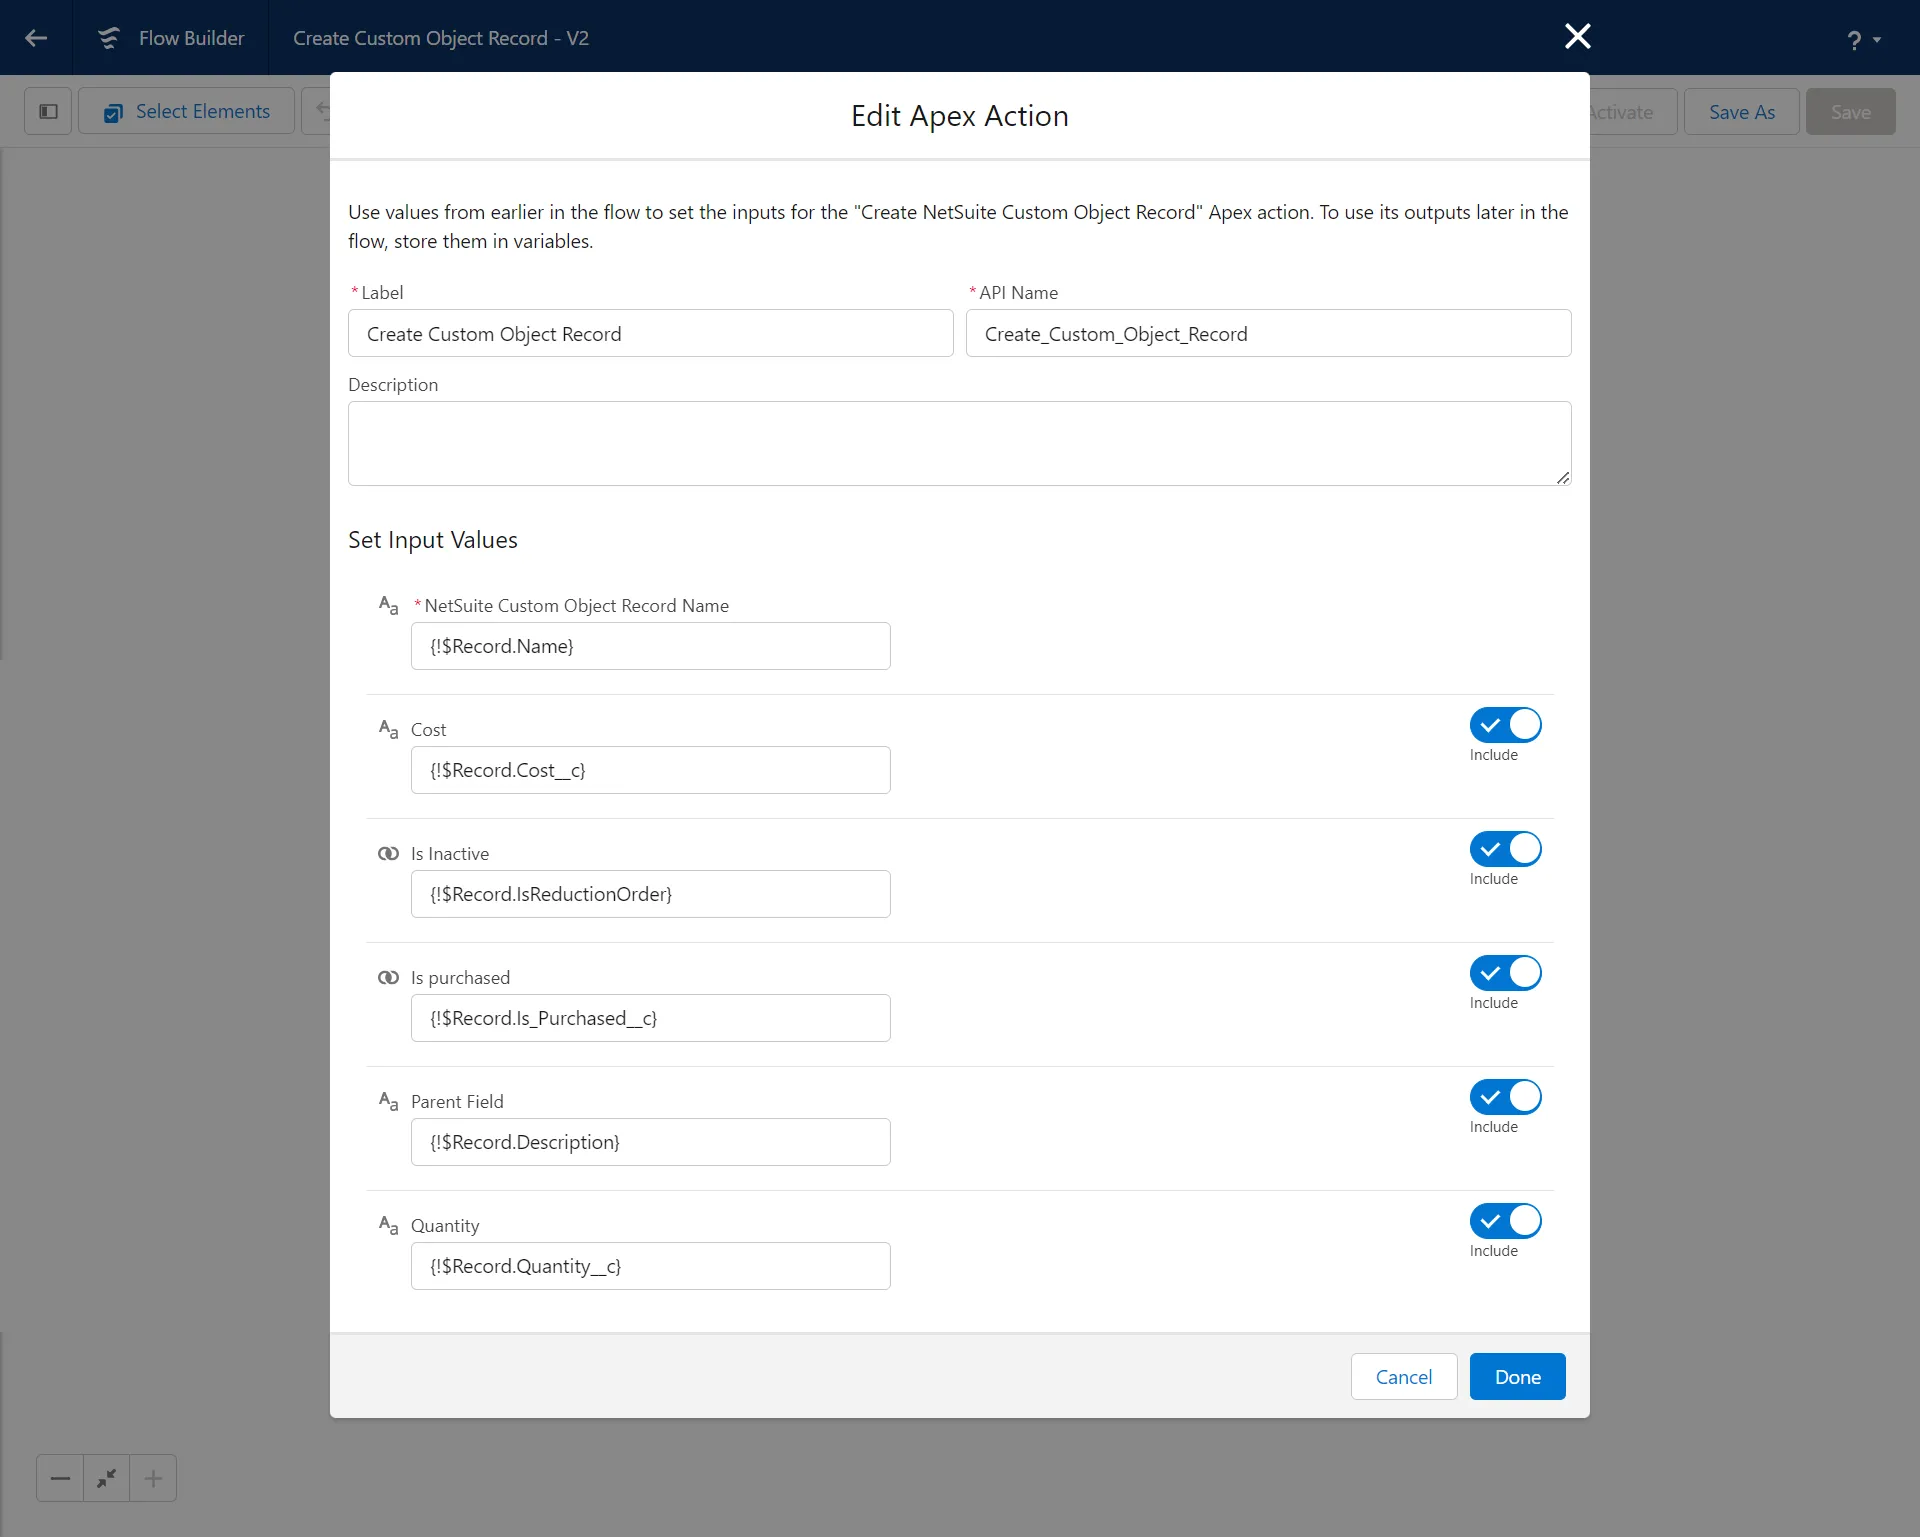Edit the Is Inactive value field
1920x1537 pixels.
(x=651, y=894)
